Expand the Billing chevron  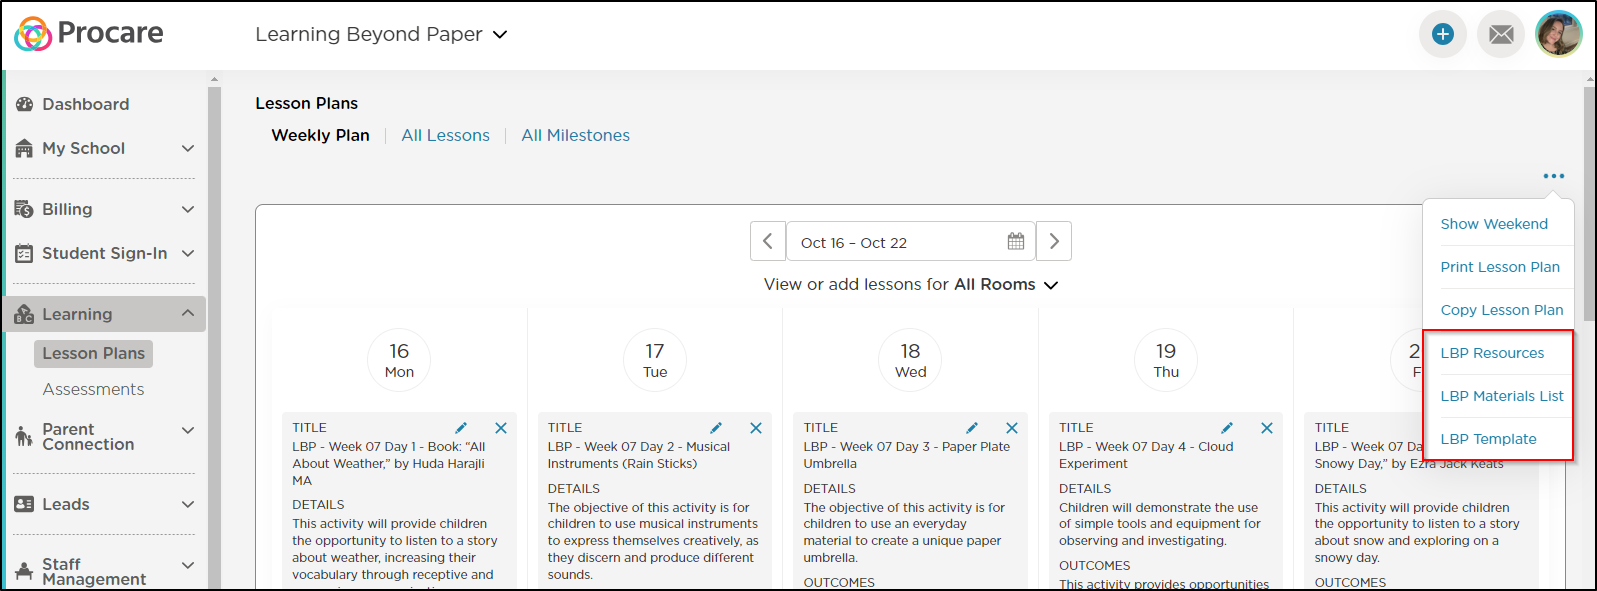[x=187, y=209]
